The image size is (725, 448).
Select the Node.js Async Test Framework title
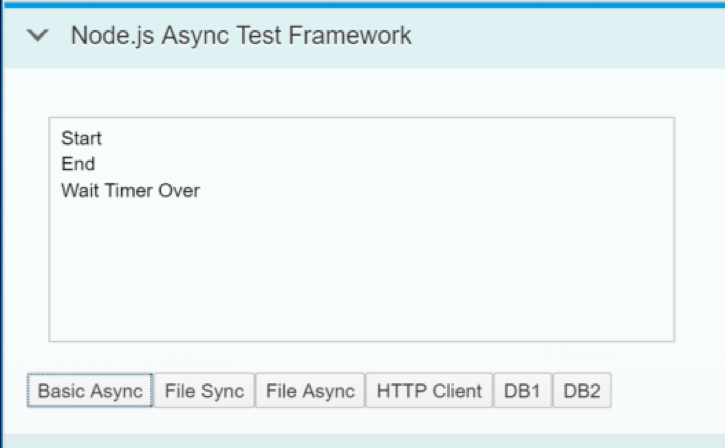[241, 36]
